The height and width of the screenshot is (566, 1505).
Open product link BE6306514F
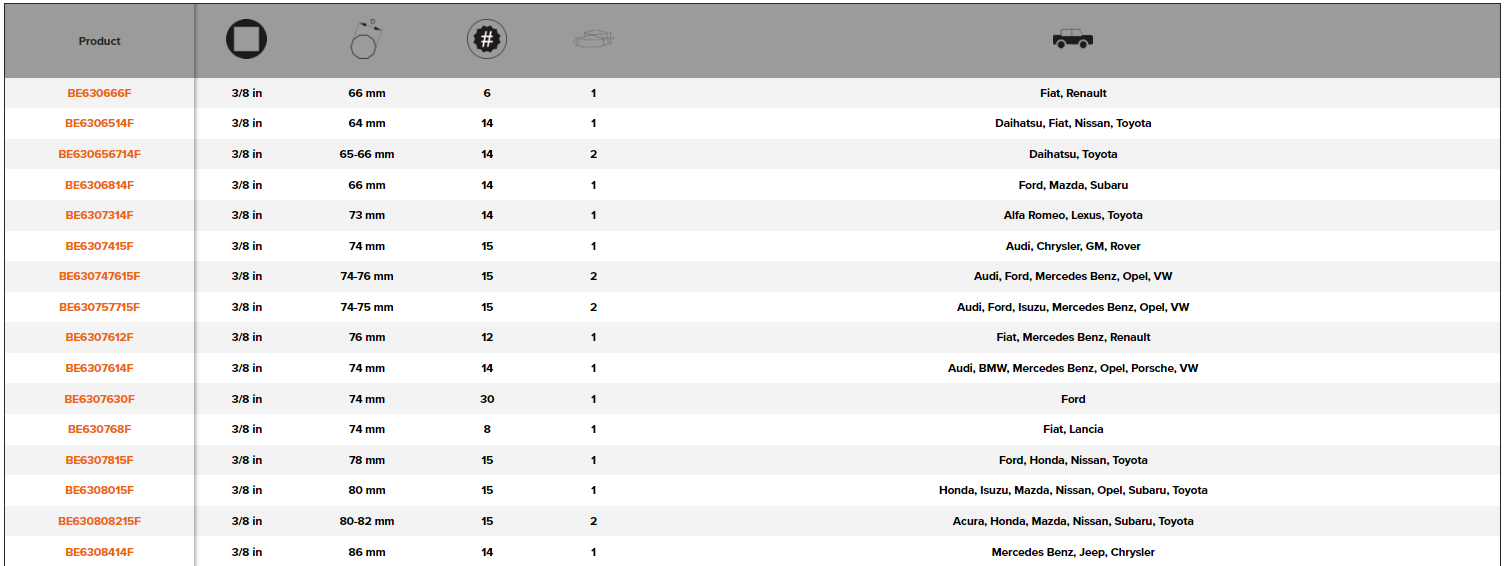(99, 123)
